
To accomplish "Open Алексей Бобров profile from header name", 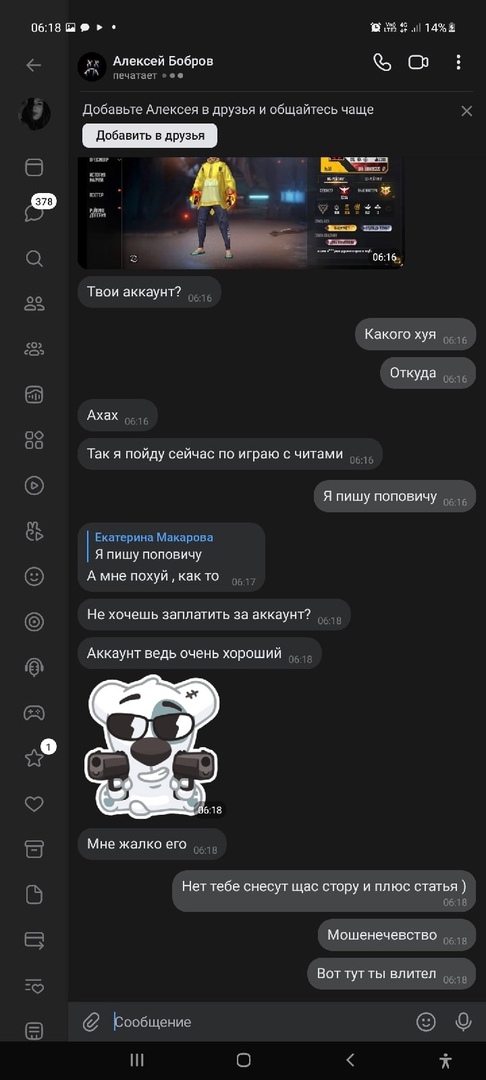I will (163, 61).
